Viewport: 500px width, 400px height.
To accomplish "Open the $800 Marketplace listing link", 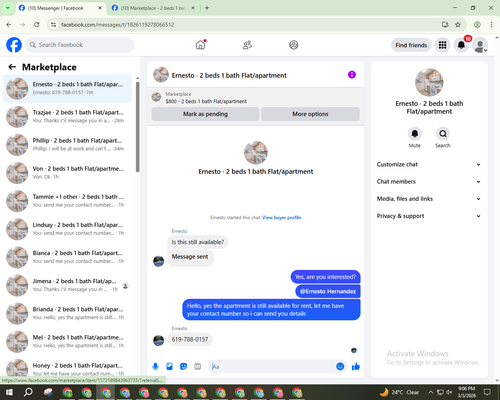I will (x=206, y=101).
